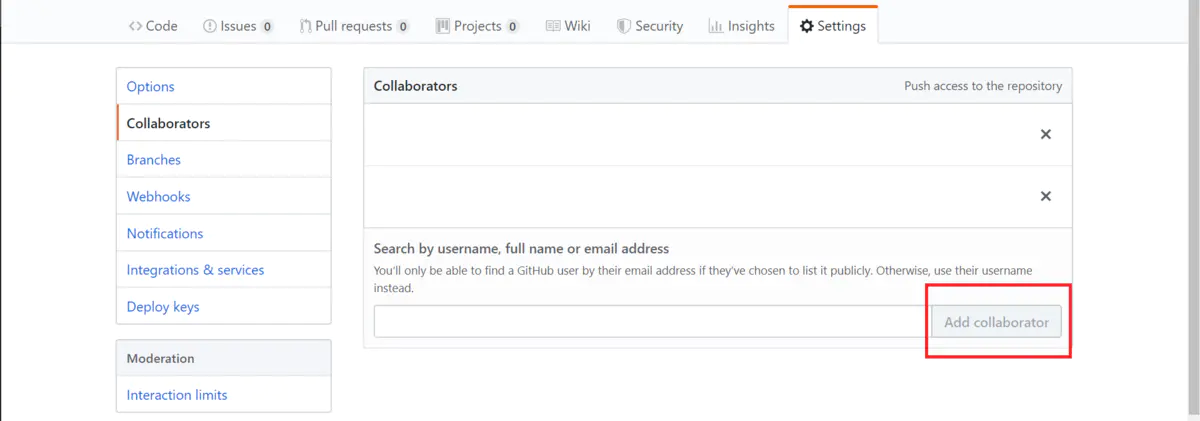Image resolution: width=1200 pixels, height=421 pixels.
Task: Focus the collaborator search input field
Action: click(652, 322)
